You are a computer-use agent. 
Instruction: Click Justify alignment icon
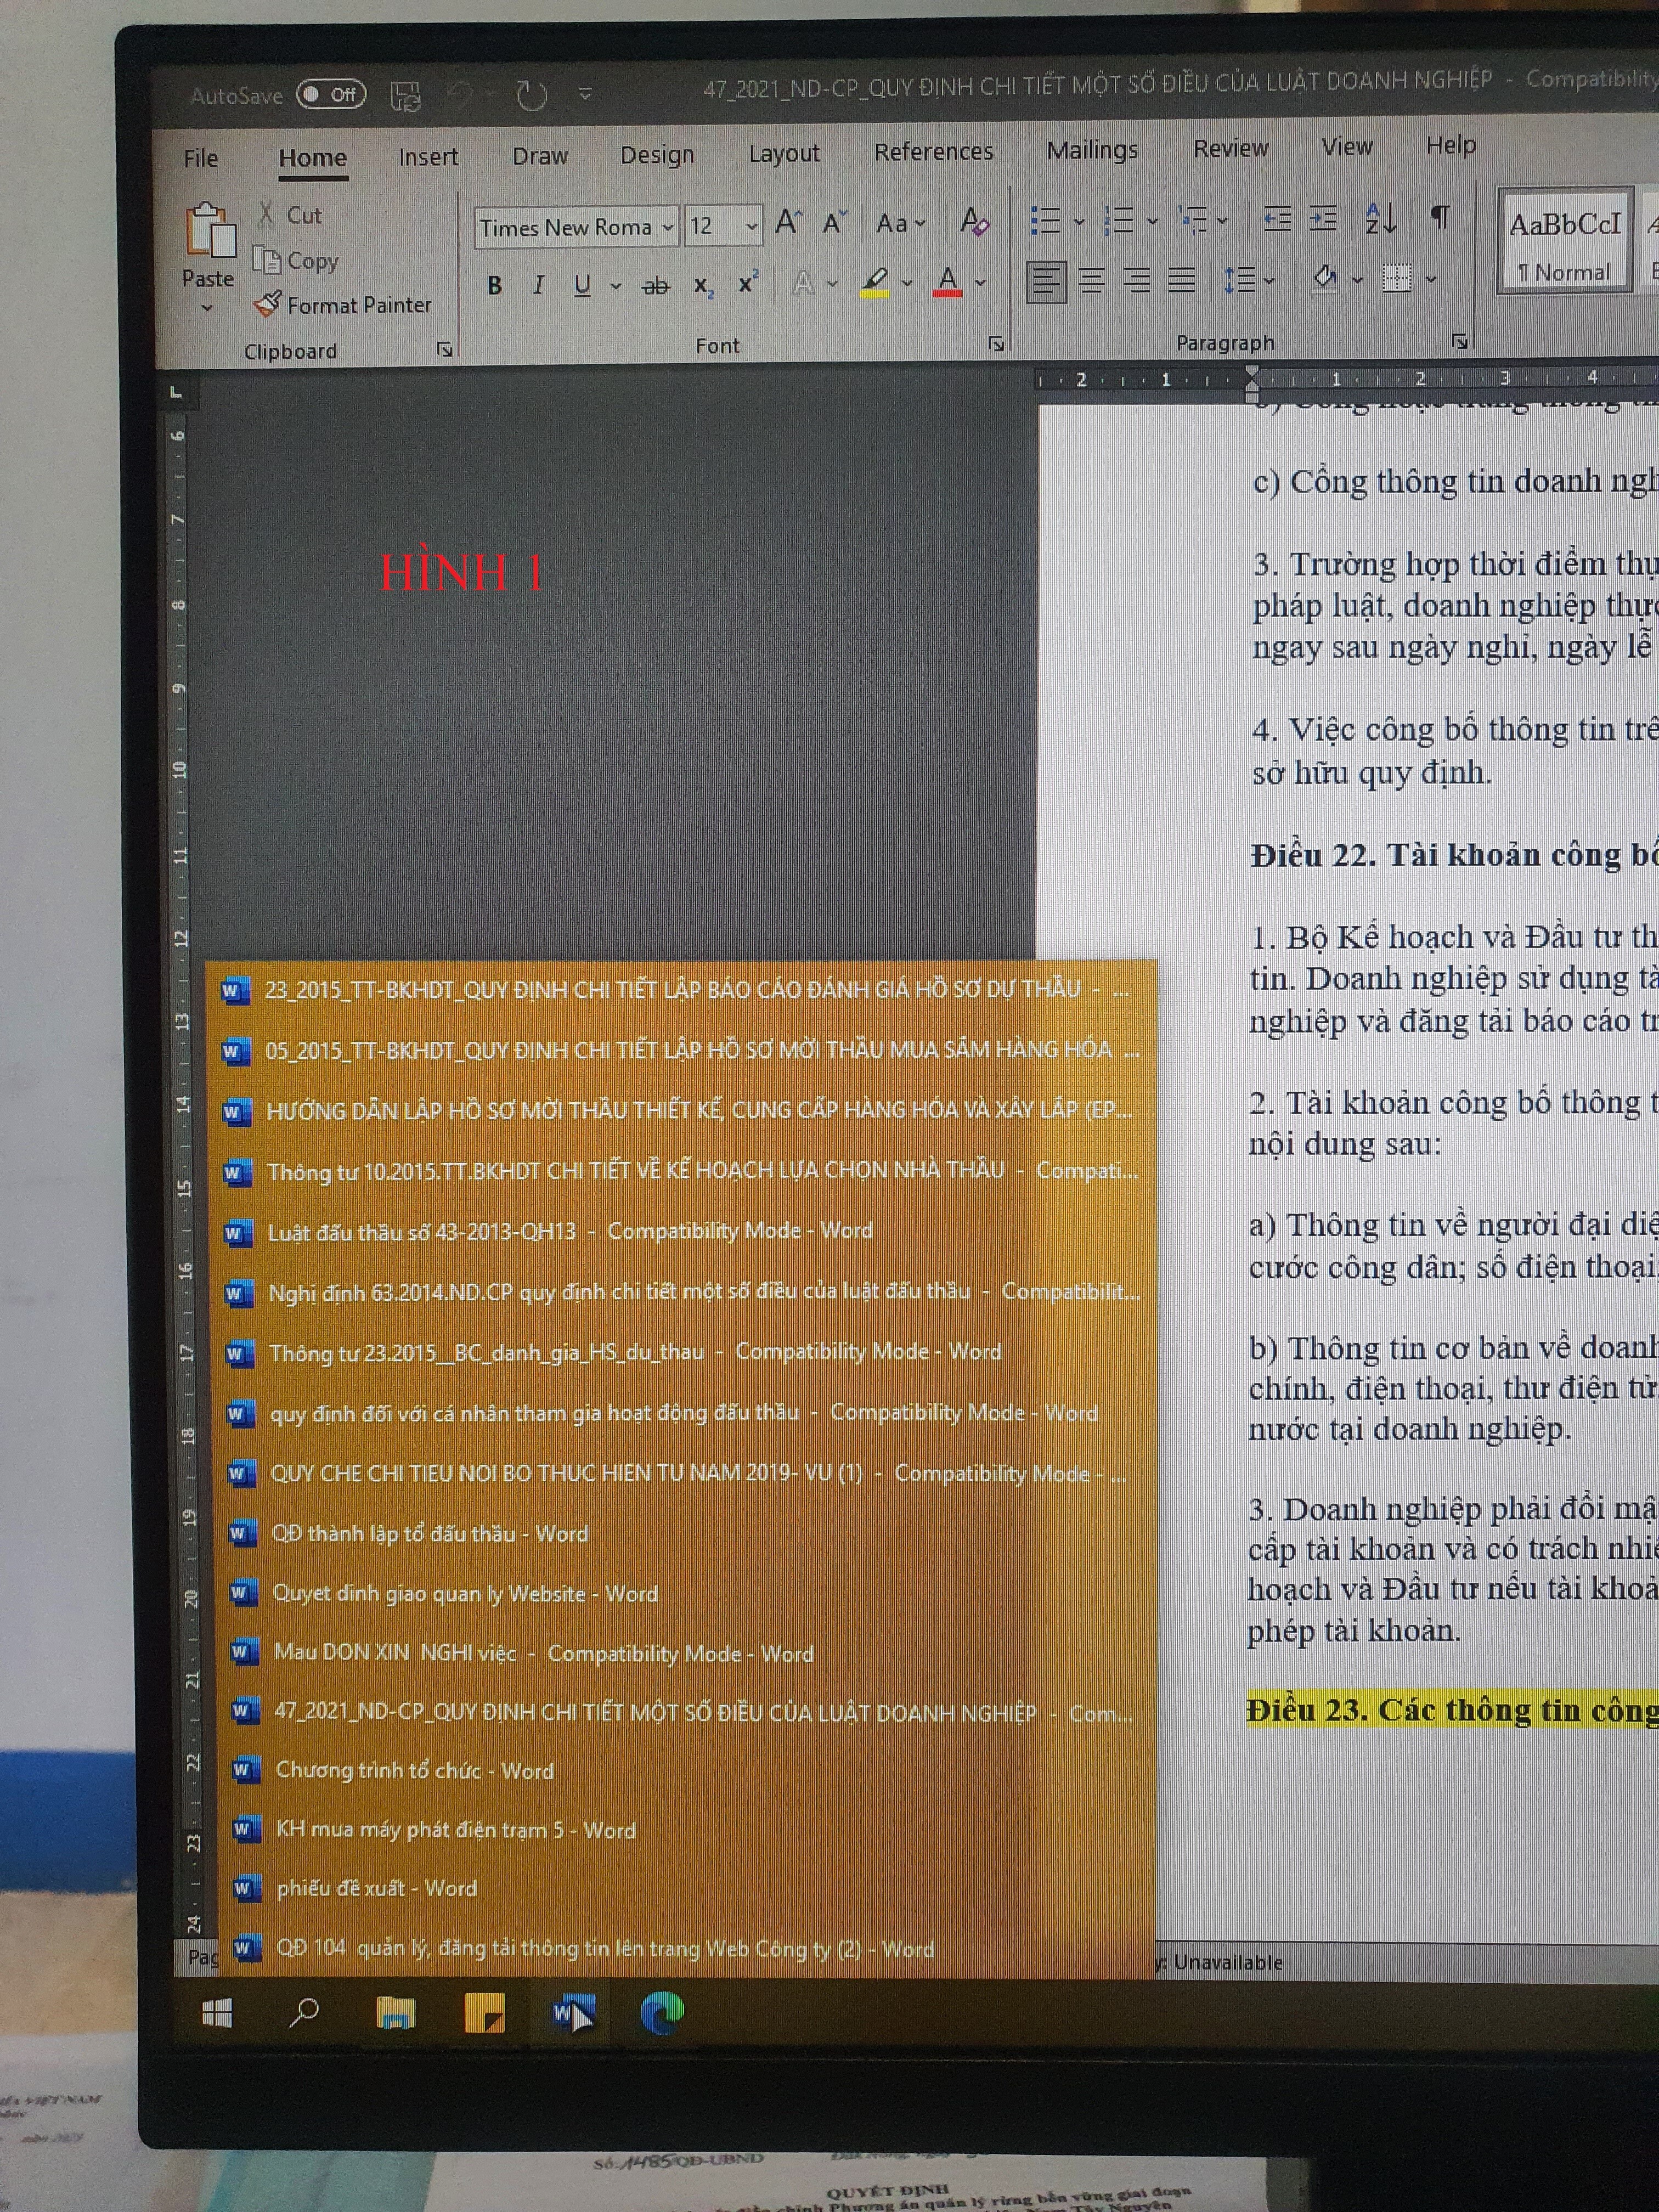pos(1182,280)
